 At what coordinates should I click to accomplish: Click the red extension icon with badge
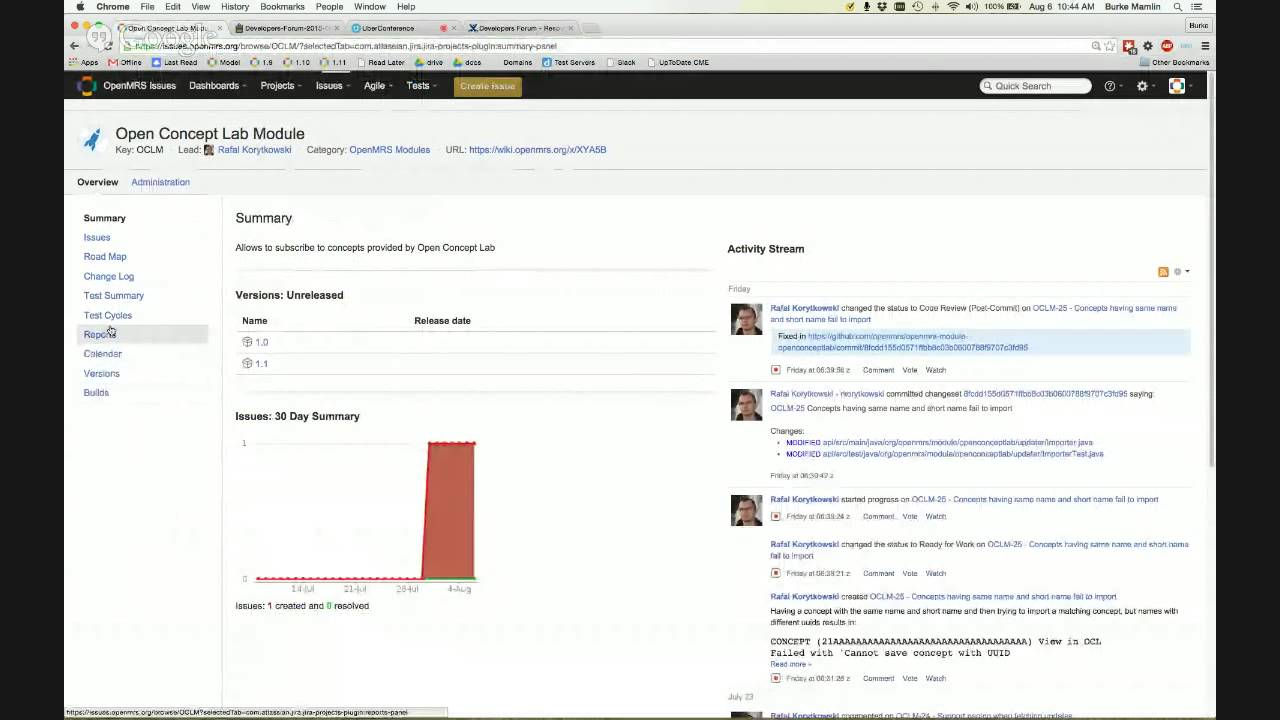(1129, 46)
